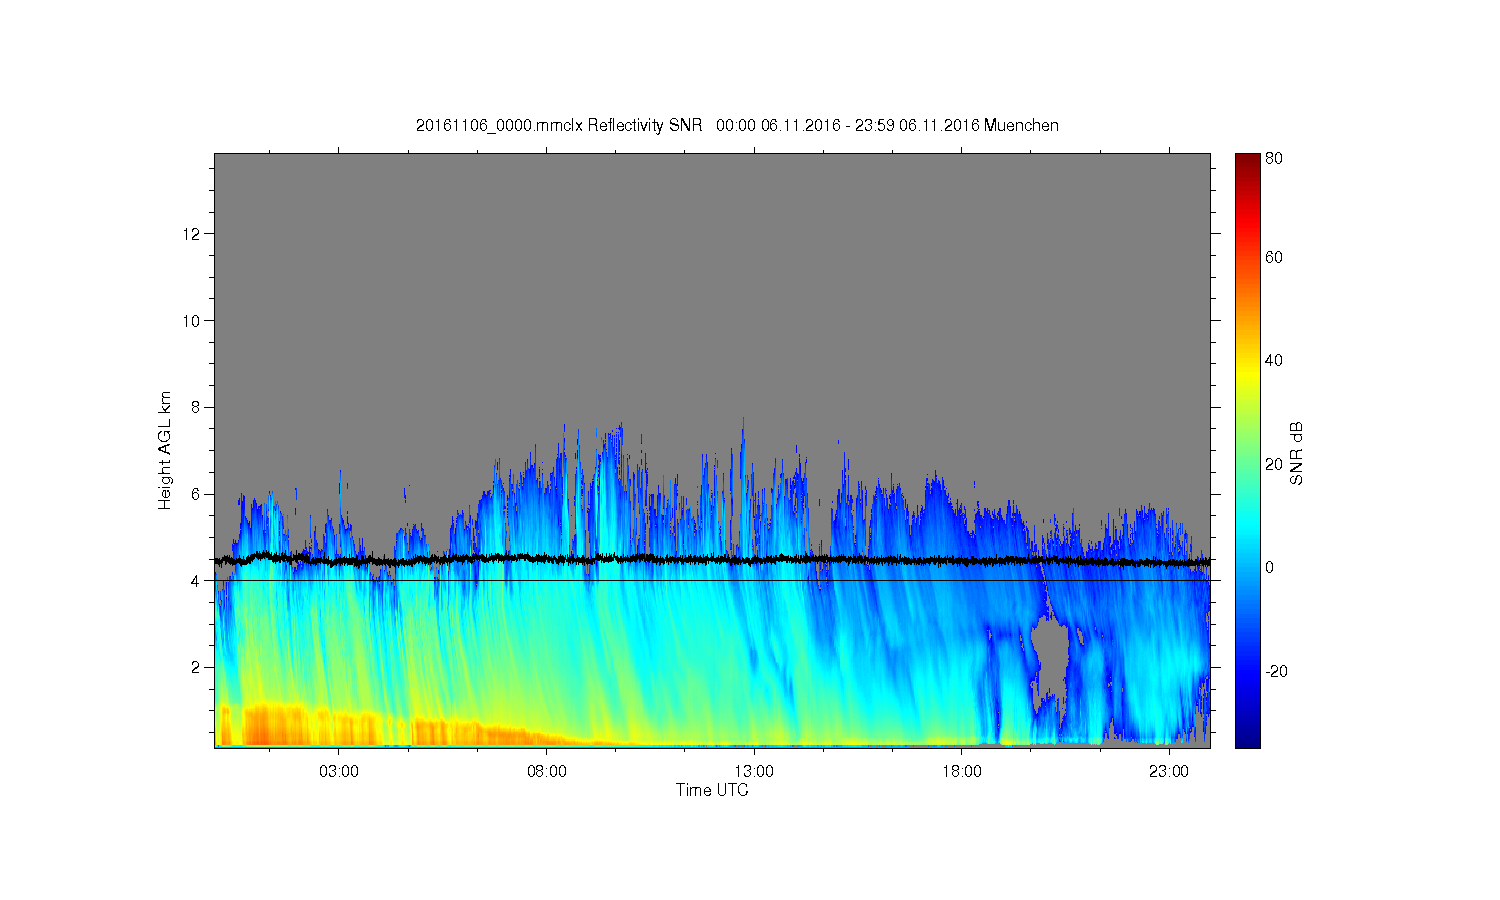Image resolution: width=1500 pixels, height=900 pixels.
Task: Click the 13:00 time tick label
Action: 754,772
